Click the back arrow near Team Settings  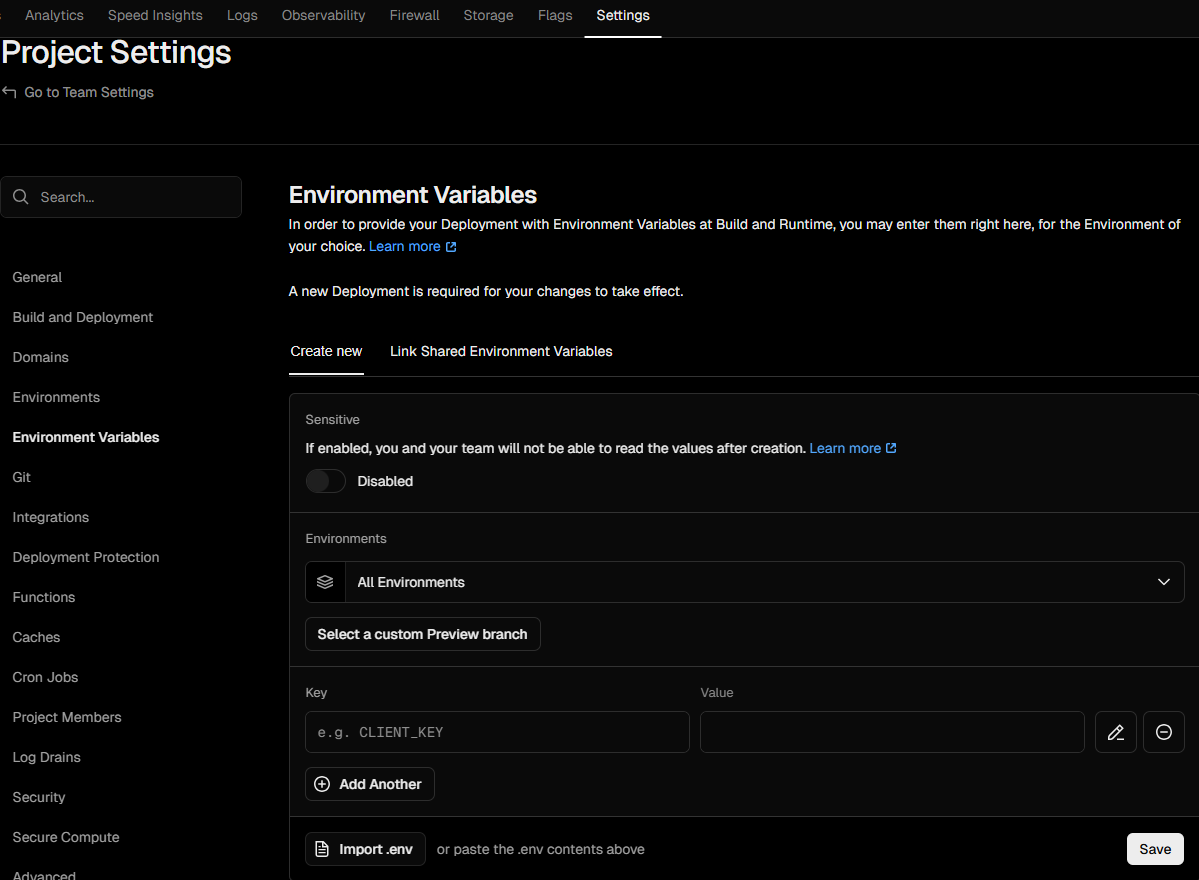coord(10,92)
